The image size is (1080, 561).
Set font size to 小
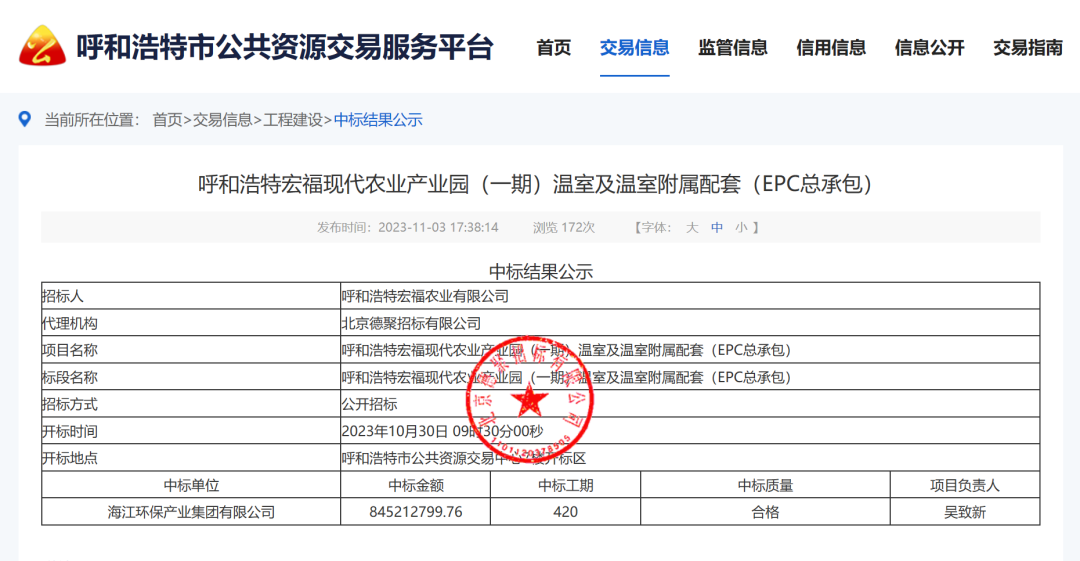[x=741, y=228]
